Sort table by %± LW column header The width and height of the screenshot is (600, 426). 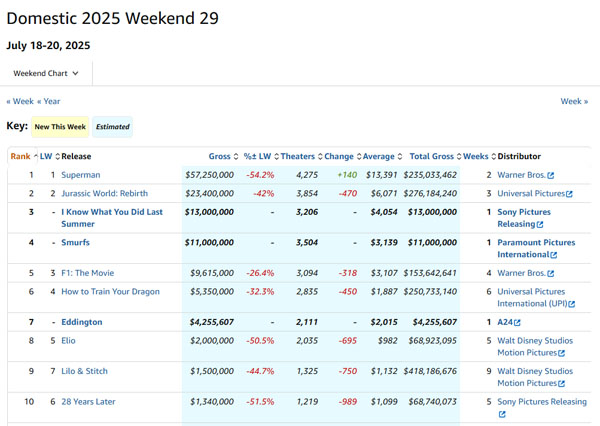pos(261,156)
